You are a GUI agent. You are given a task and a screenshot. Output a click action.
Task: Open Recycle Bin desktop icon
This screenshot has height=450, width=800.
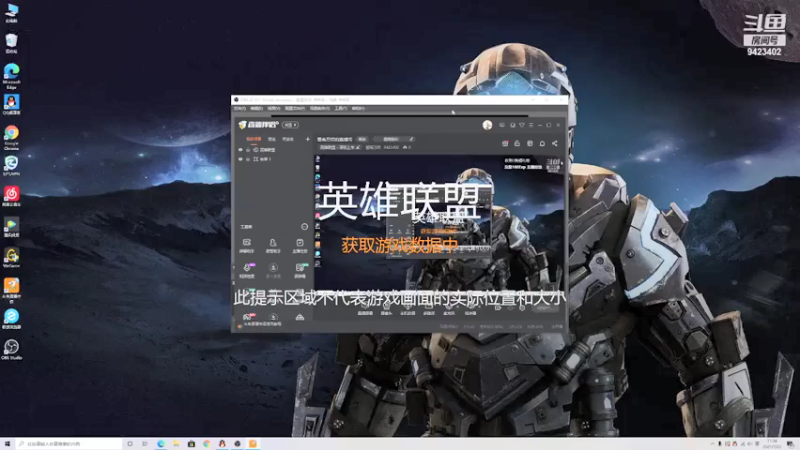[x=11, y=43]
